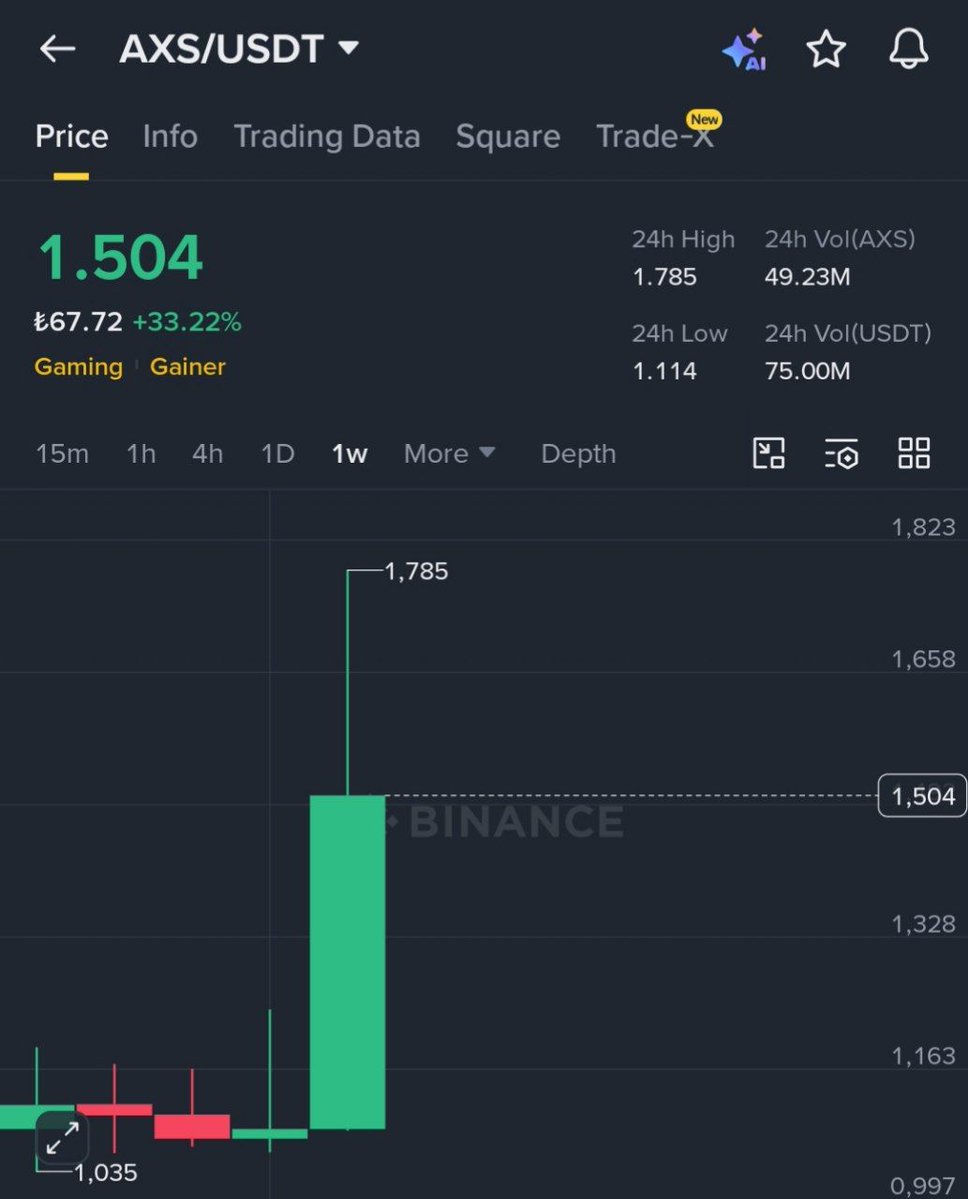Tap the 24h Vol(USDT) value 75.00M
Screen dimensions: 968x1199
click(807, 371)
